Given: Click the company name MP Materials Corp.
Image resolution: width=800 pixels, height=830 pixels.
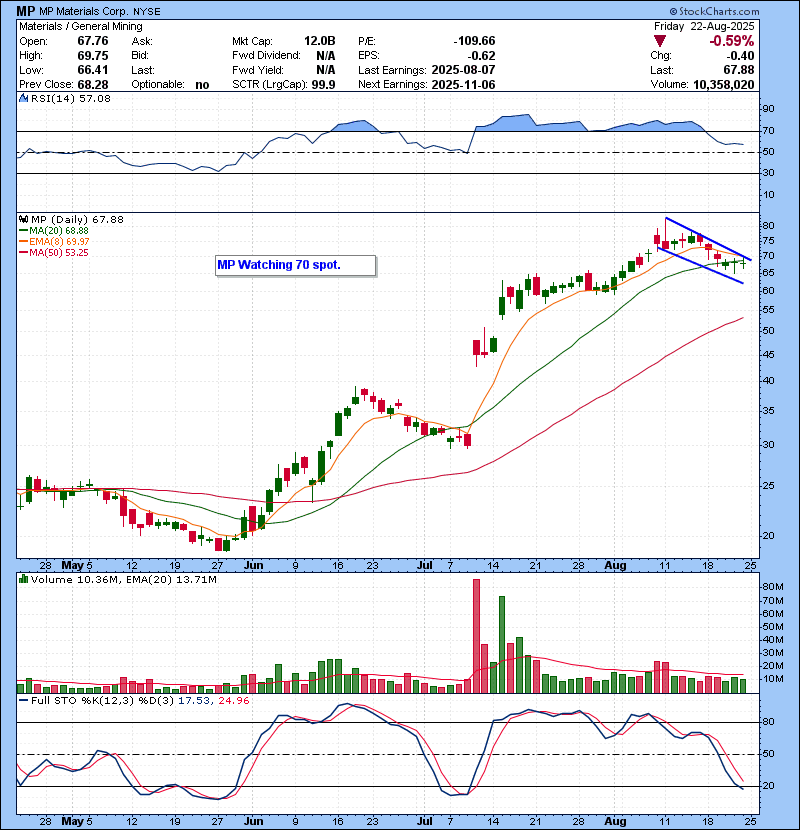Looking at the screenshot, I should coord(84,12).
